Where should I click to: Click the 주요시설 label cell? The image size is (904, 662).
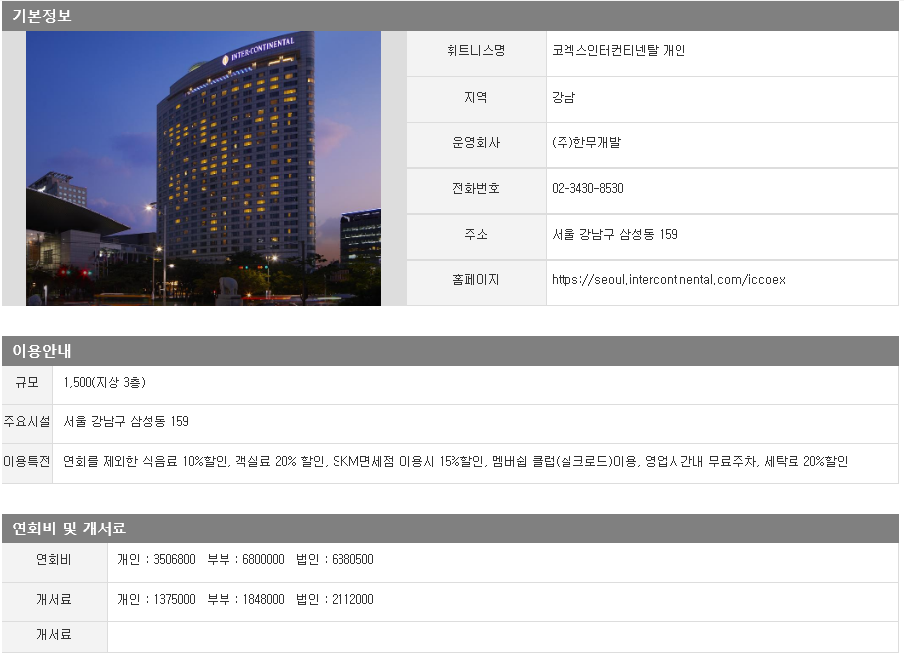tap(27, 424)
